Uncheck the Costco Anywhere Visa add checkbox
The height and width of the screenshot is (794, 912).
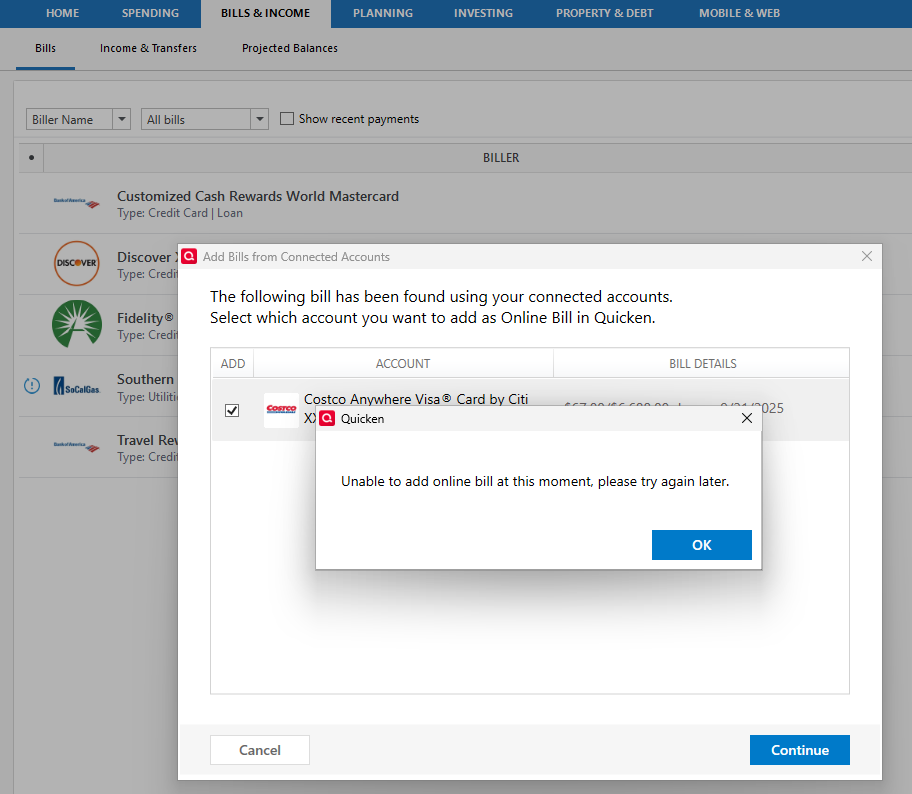232,411
